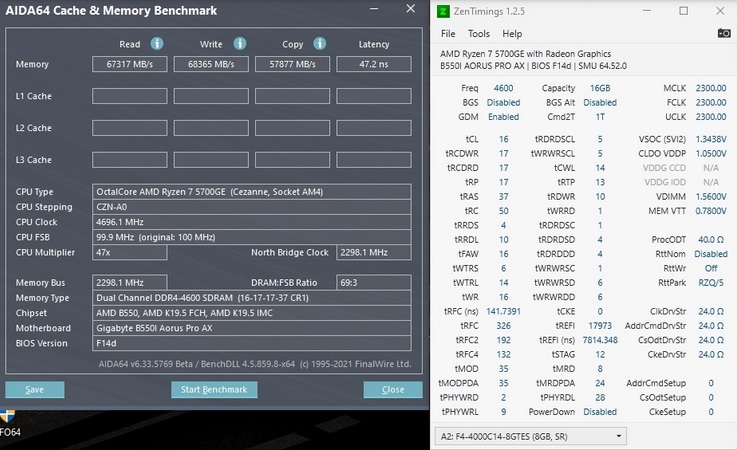The width and height of the screenshot is (737, 450).
Task: Click the Cmd2T 1T value
Action: tap(600, 117)
